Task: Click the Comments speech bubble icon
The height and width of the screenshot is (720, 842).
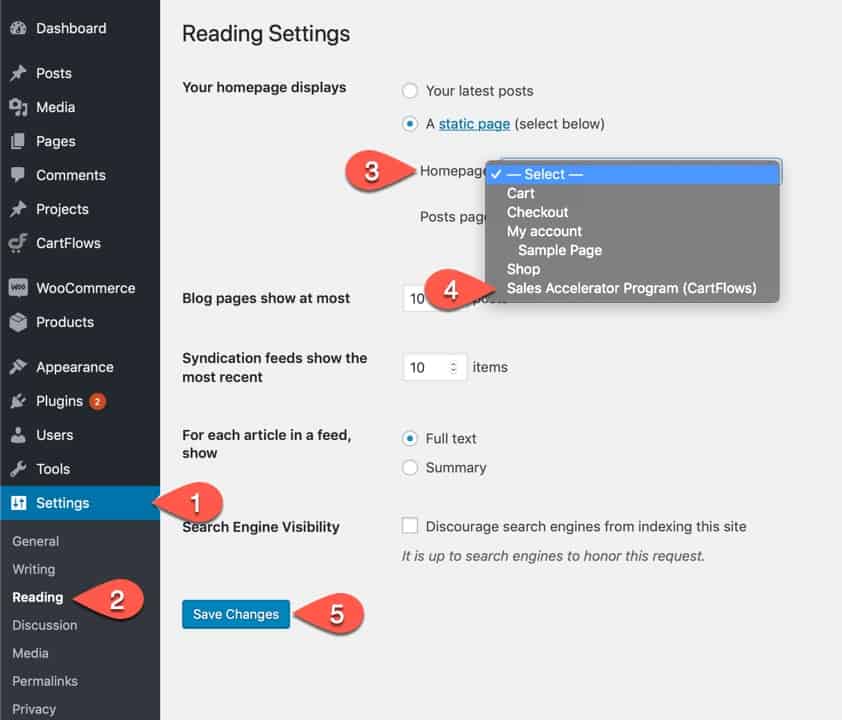Action: (x=18, y=175)
